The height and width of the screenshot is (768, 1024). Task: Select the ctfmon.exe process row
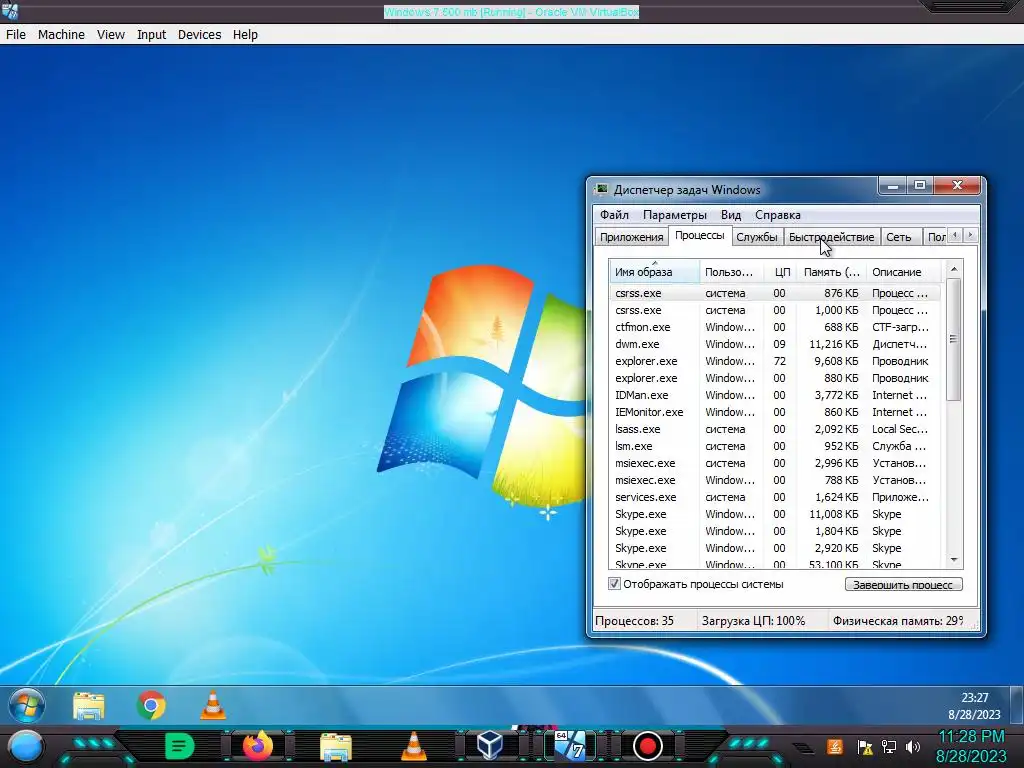pyautogui.click(x=776, y=327)
